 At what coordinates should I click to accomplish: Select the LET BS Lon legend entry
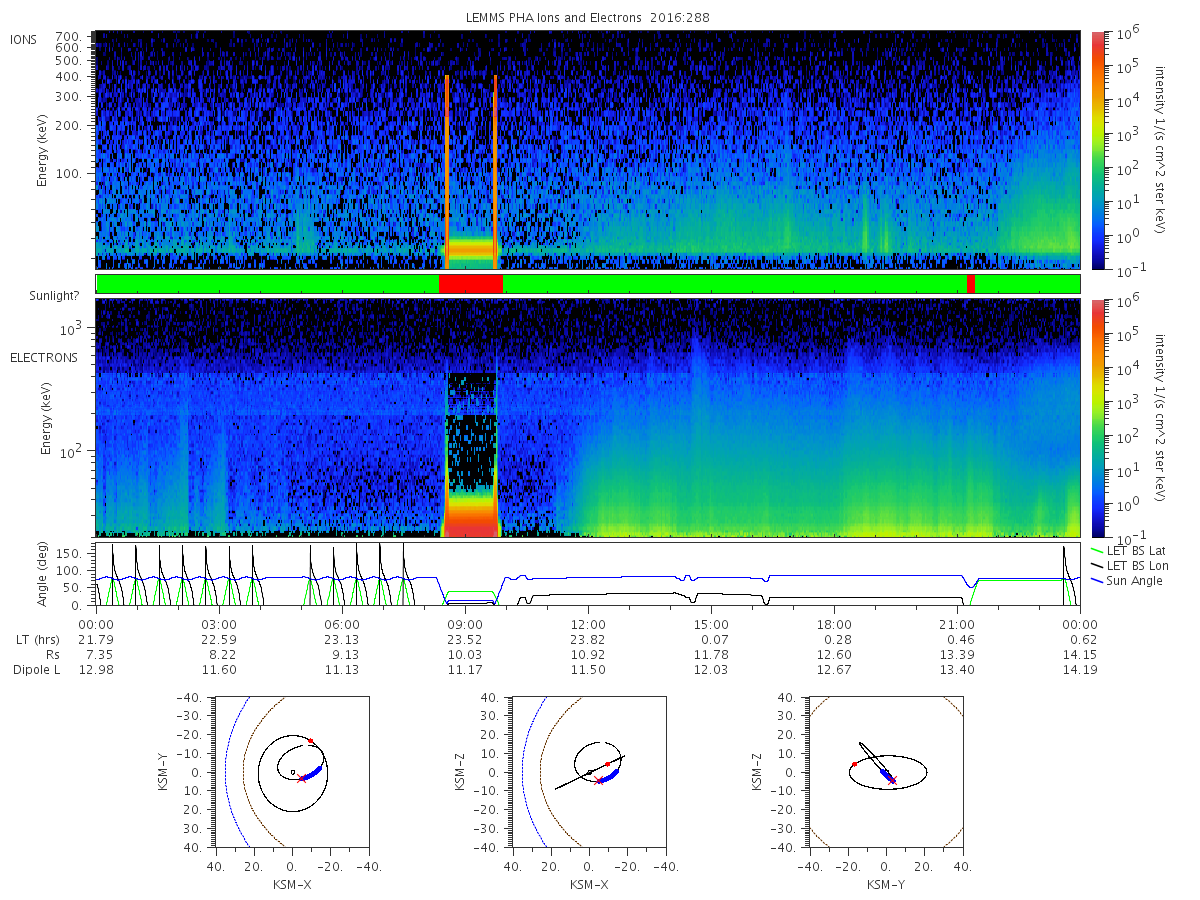[x=1128, y=566]
